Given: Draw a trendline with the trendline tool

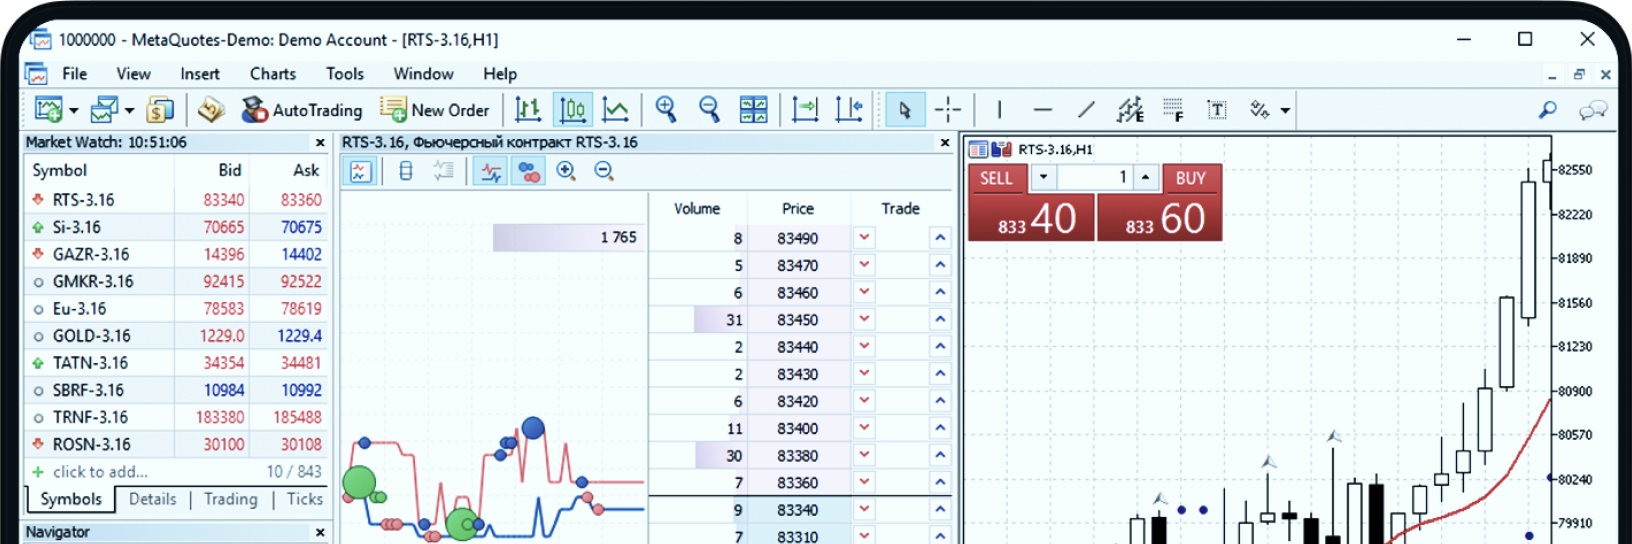Looking at the screenshot, I should [x=1086, y=110].
